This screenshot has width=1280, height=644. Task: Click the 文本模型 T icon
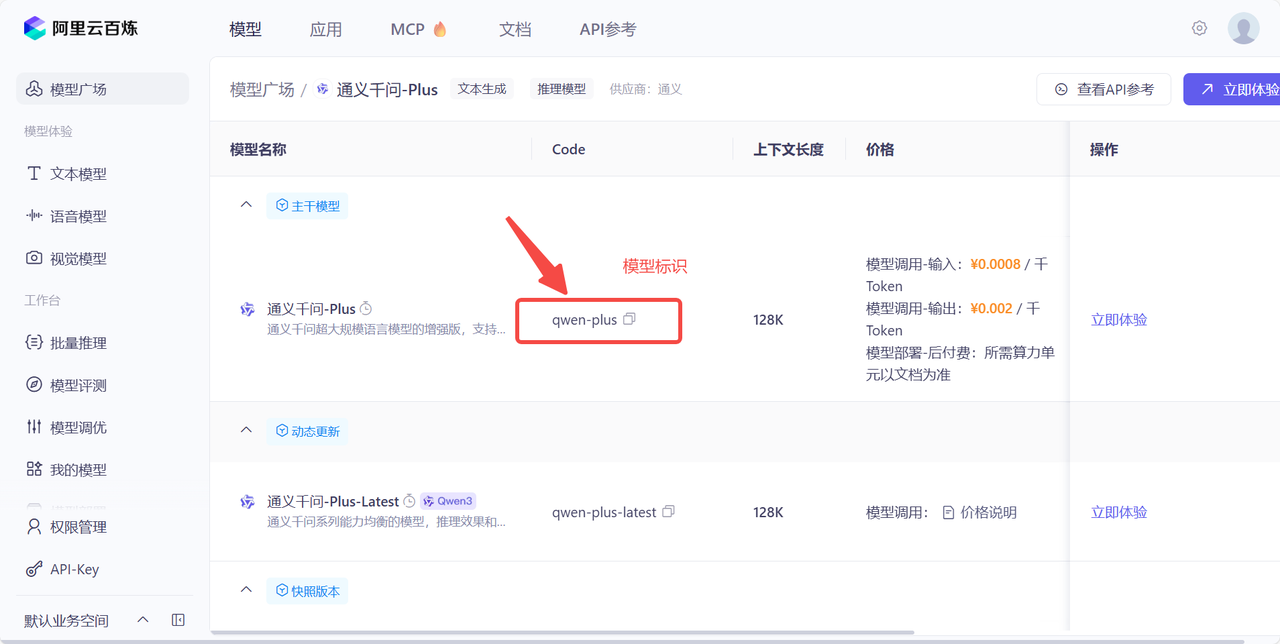click(34, 173)
